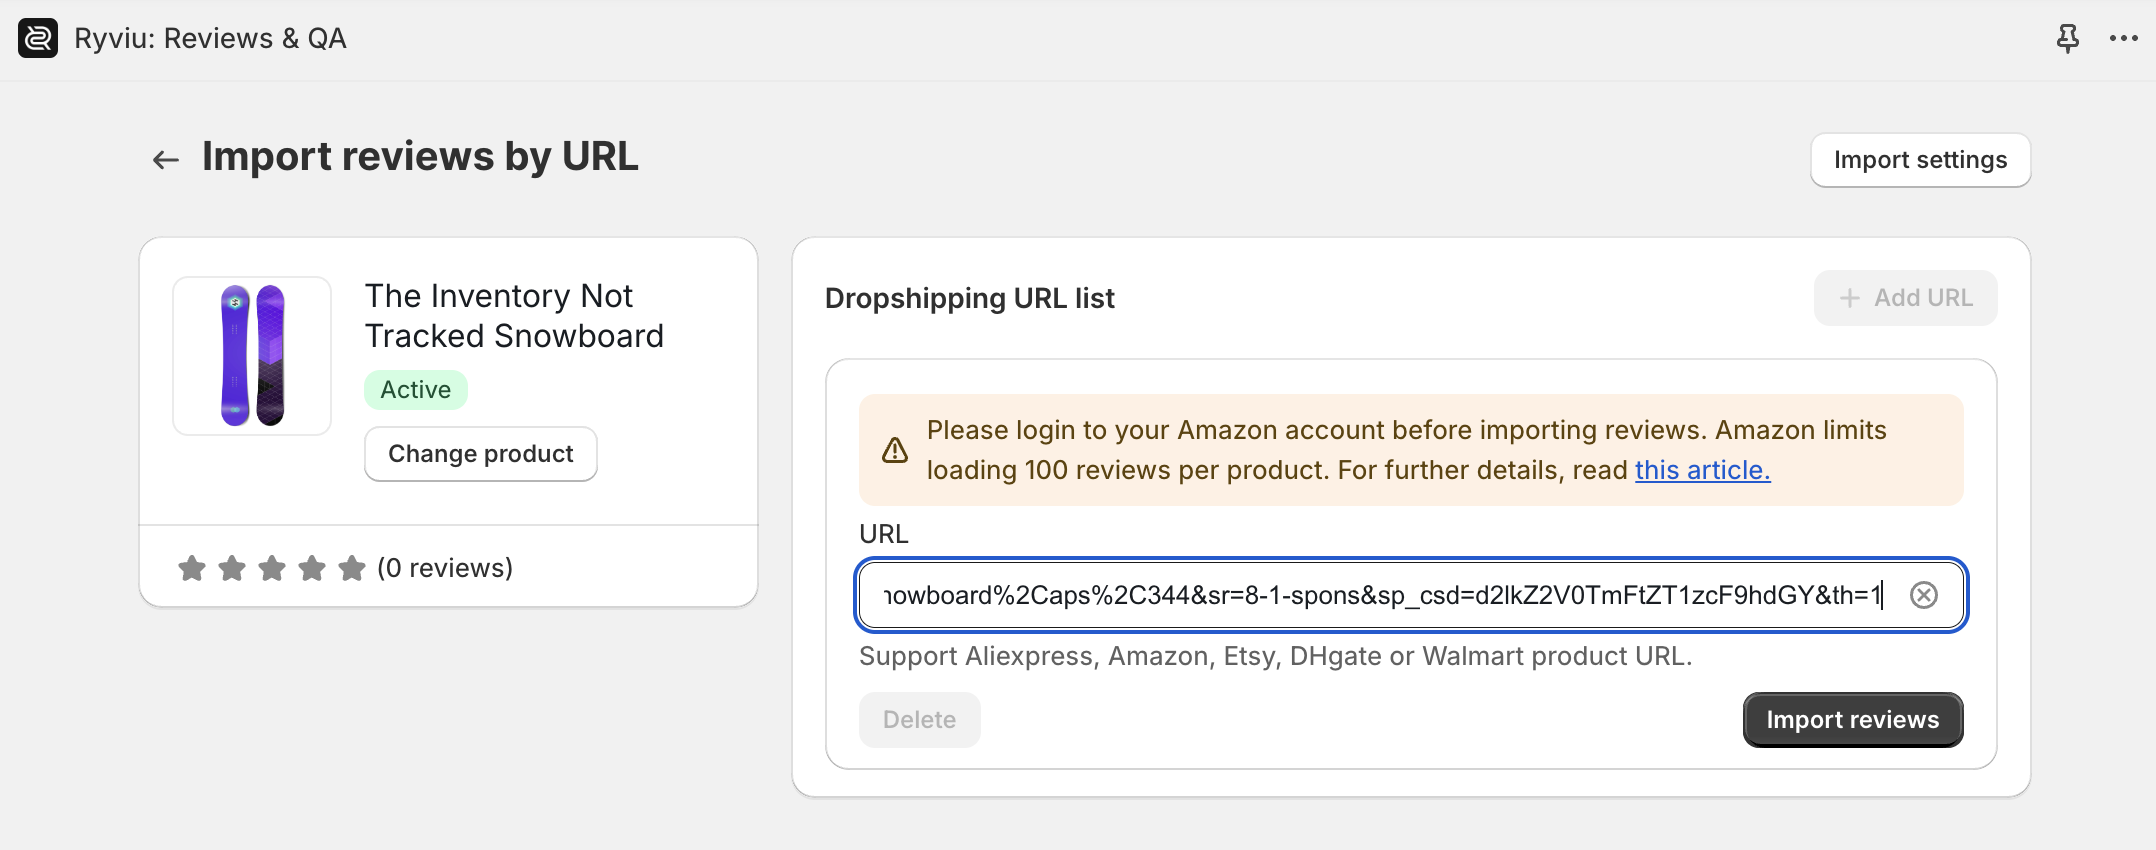Click the Active status badge
Image resolution: width=2156 pixels, height=850 pixels.
(416, 390)
